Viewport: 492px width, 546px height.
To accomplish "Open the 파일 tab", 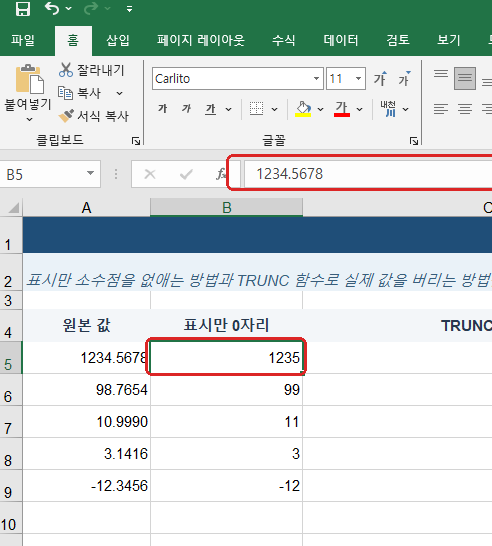I will tap(23, 40).
